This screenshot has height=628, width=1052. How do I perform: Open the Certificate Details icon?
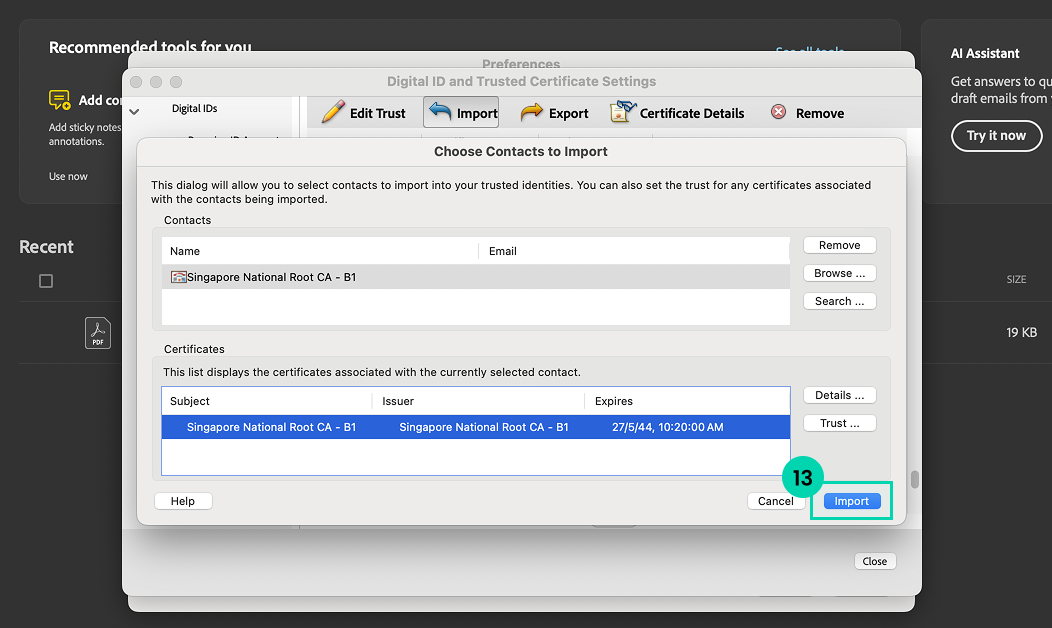623,112
